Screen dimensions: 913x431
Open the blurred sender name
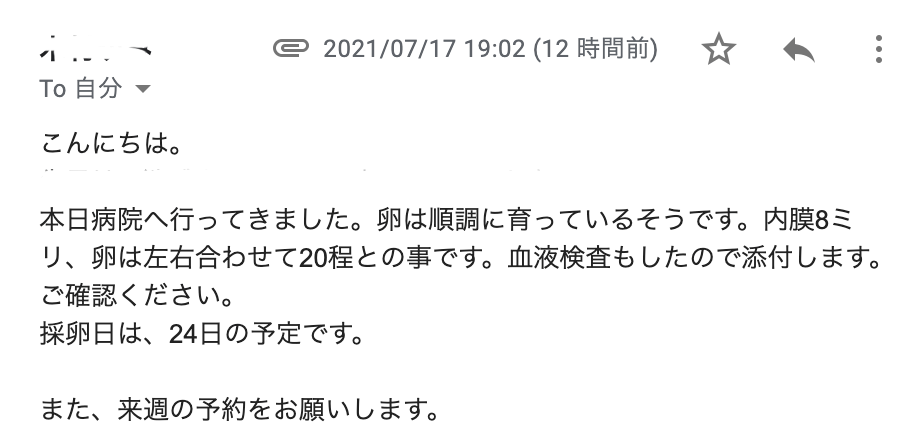(96, 47)
